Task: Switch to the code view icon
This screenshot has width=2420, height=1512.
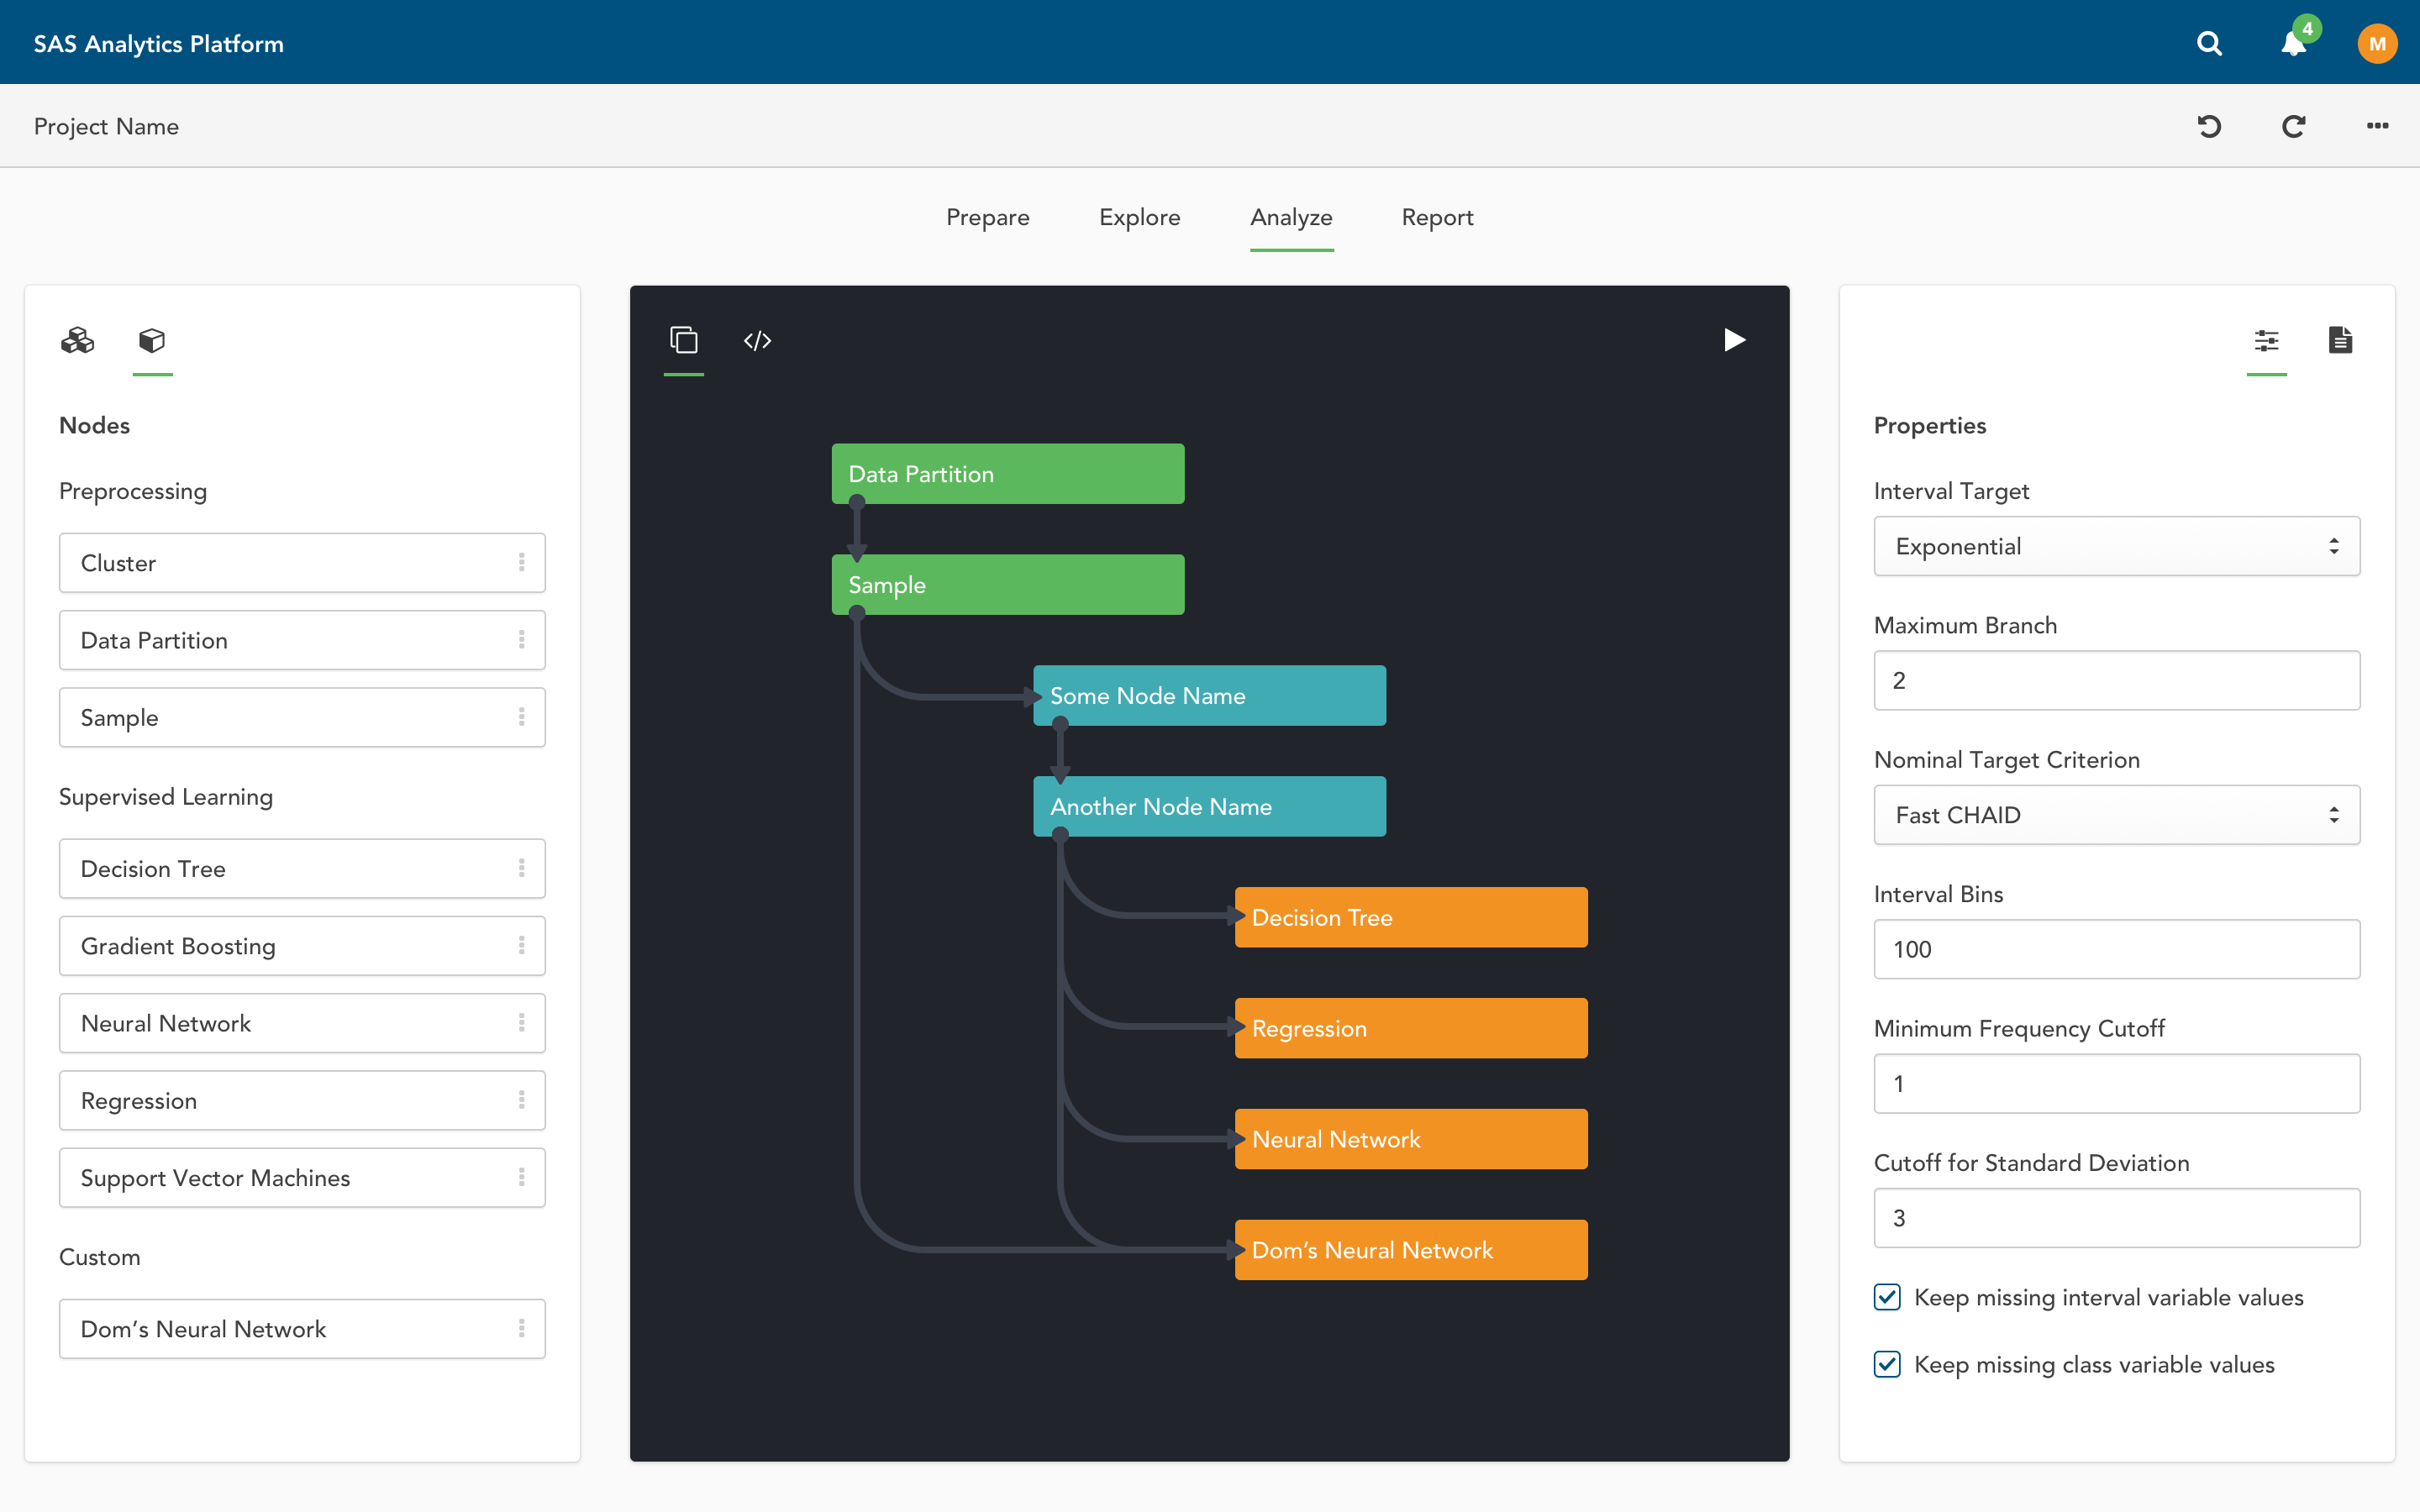Action: [x=757, y=341]
